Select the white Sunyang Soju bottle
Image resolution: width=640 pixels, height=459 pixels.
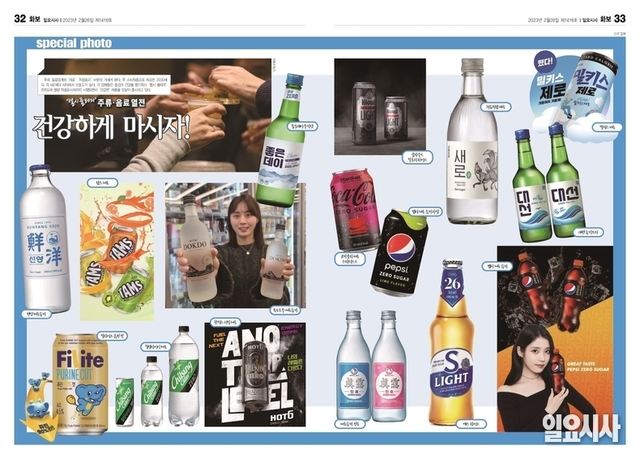coord(45,238)
